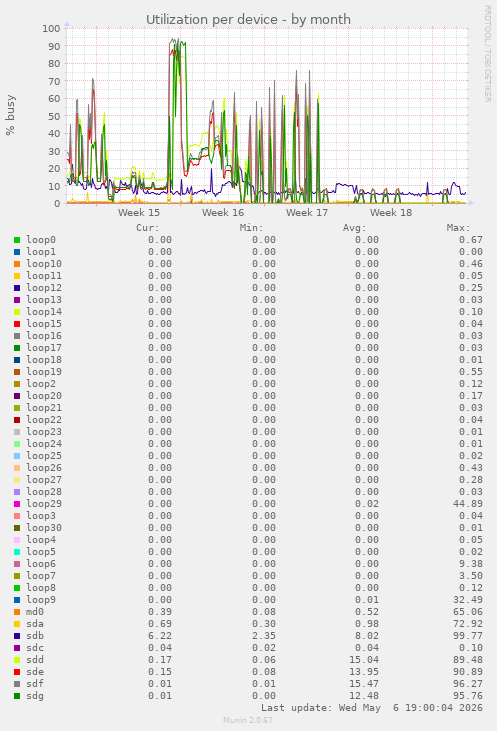Click the 'Last update' timestamp text
This screenshot has width=497, height=731.
(372, 708)
